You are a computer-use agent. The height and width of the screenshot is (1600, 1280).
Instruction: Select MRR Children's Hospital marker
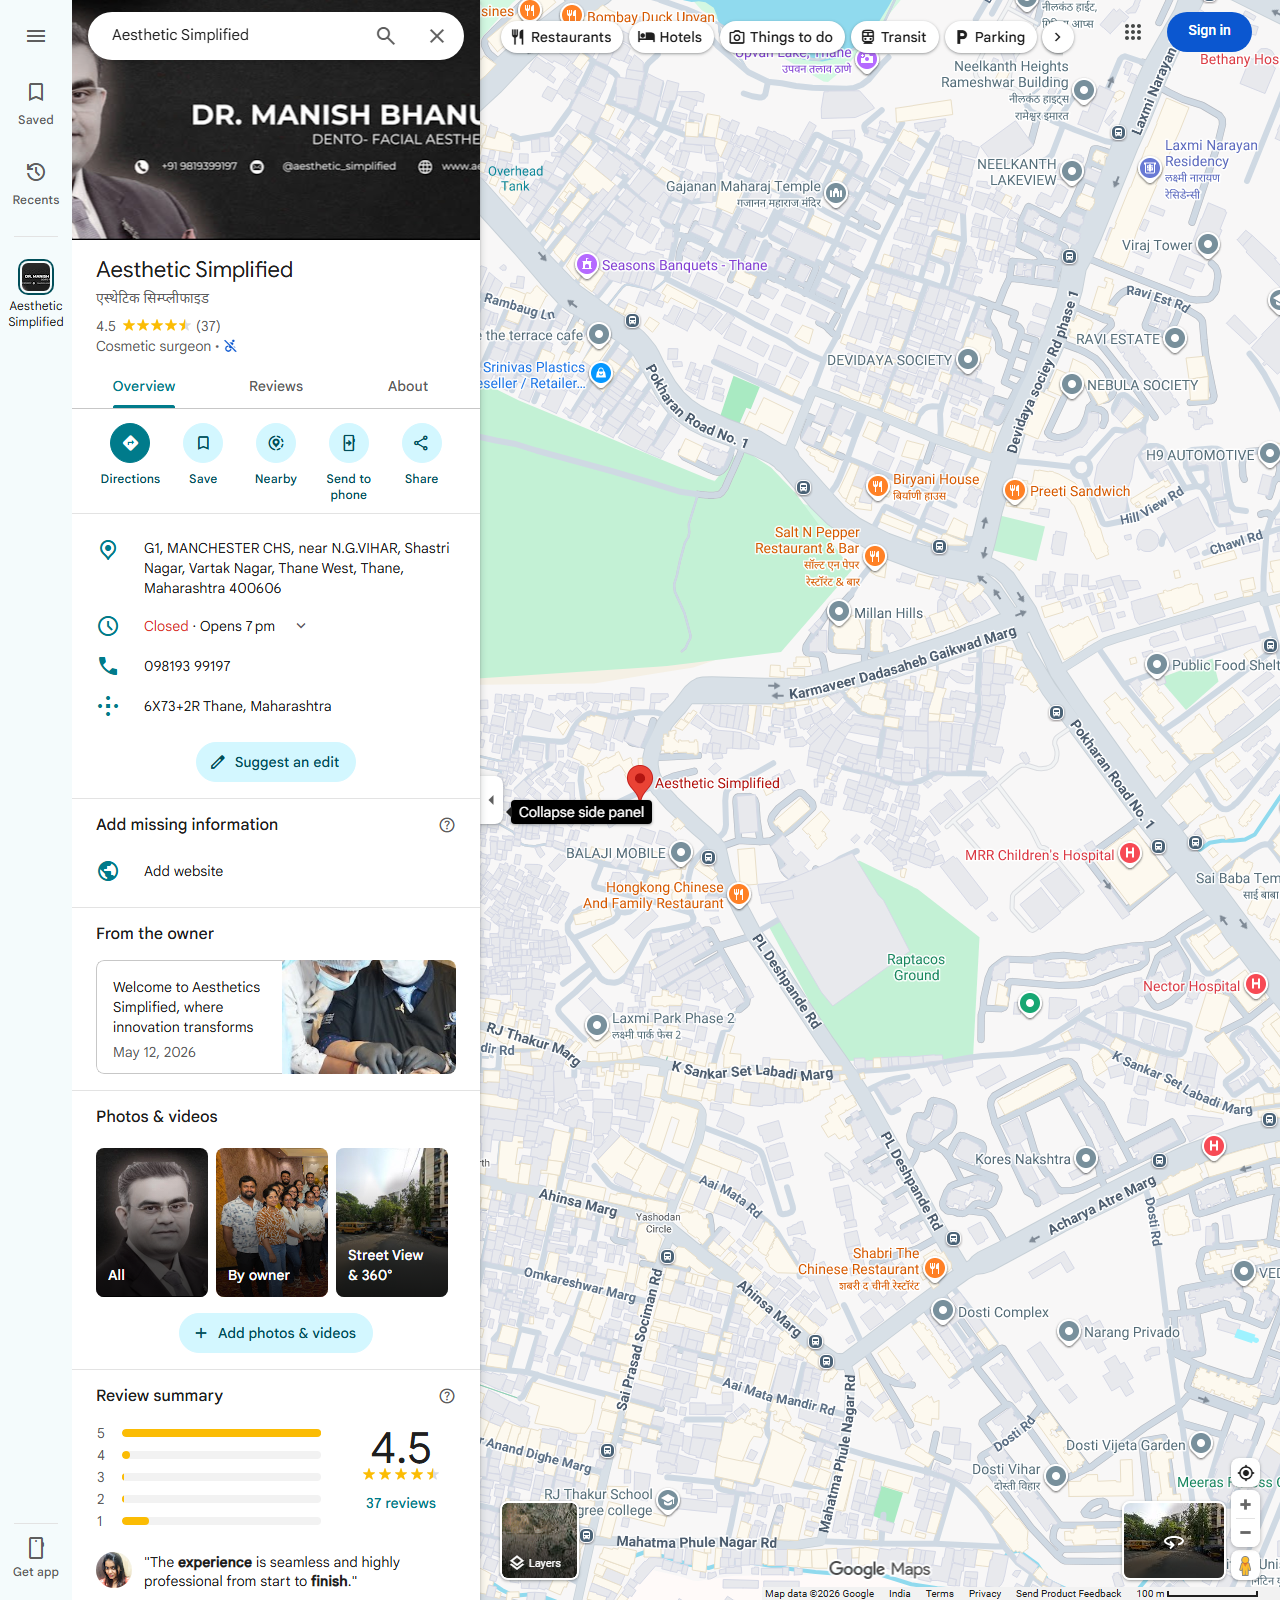[1130, 854]
